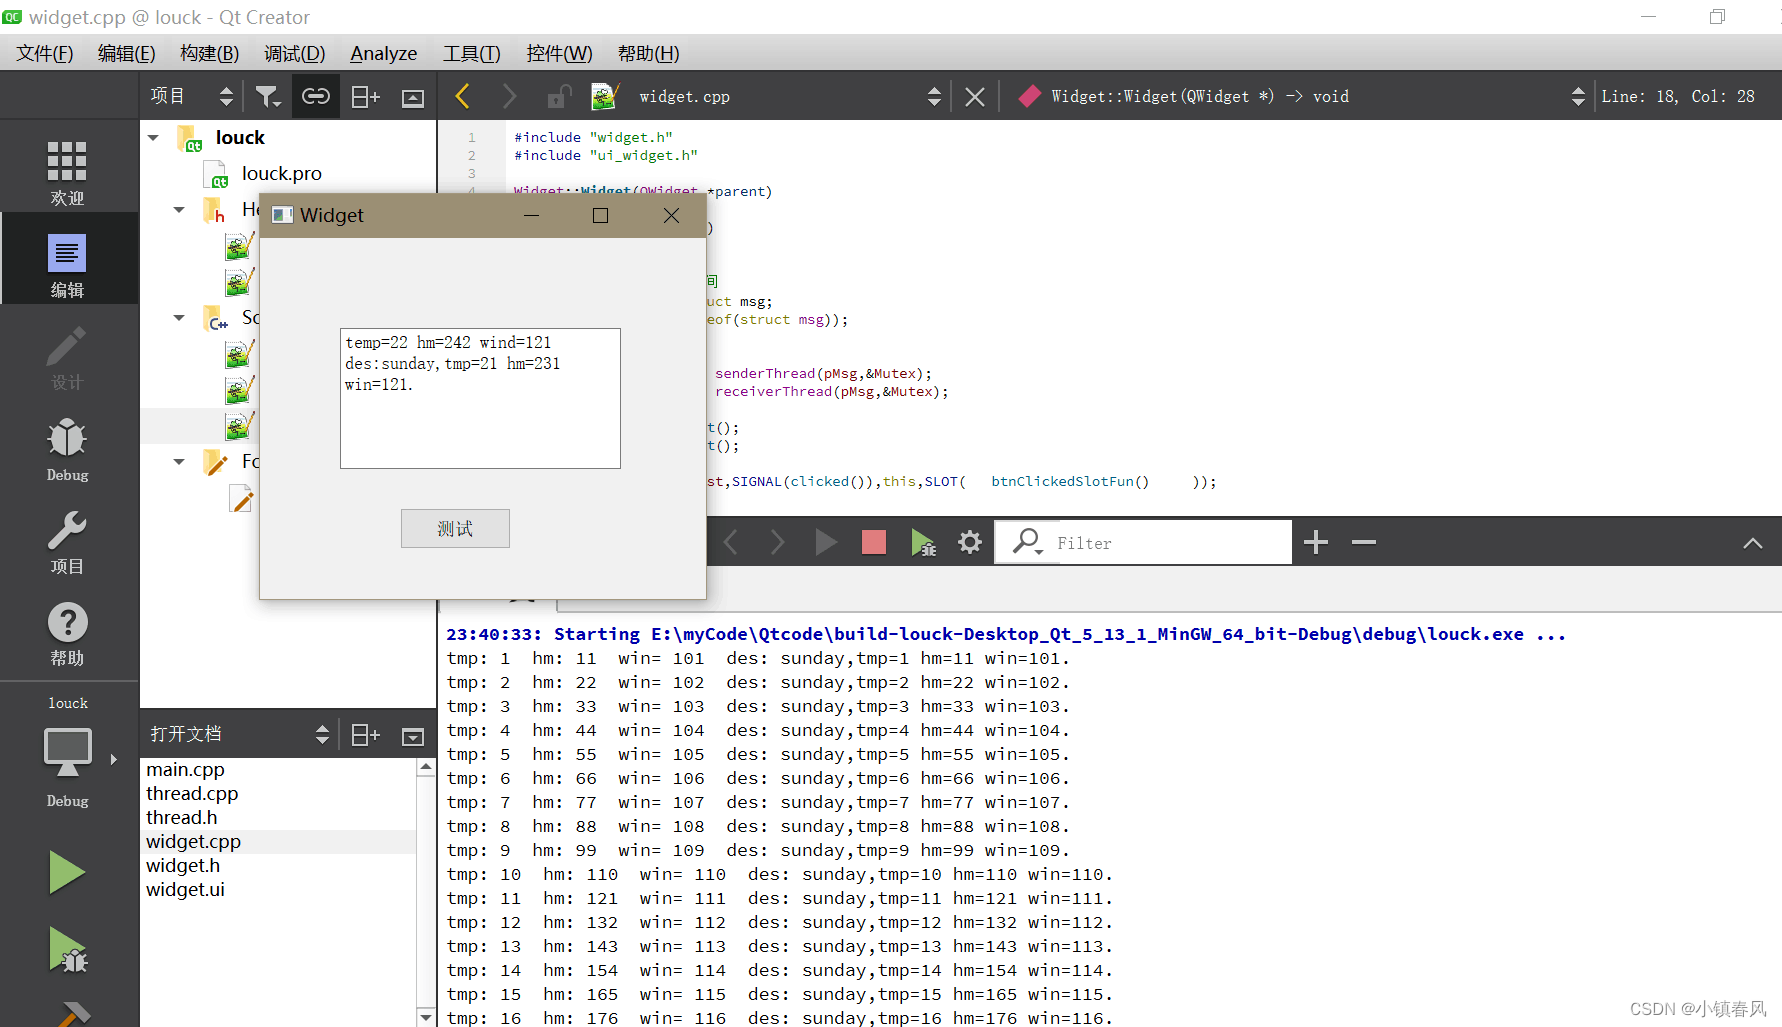Split the open documents pane

[x=365, y=735]
